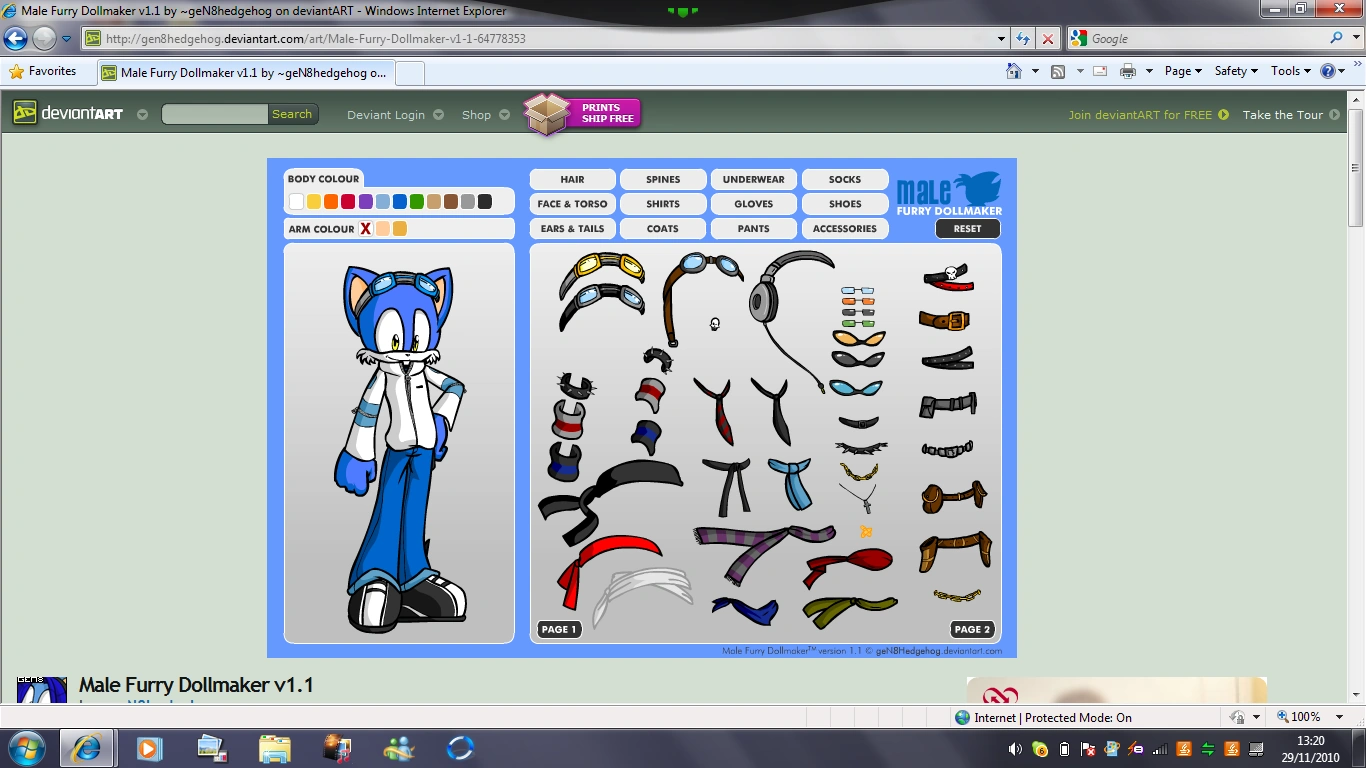
Task: Choose the brown belt with side holster pouches
Action: (x=955, y=550)
